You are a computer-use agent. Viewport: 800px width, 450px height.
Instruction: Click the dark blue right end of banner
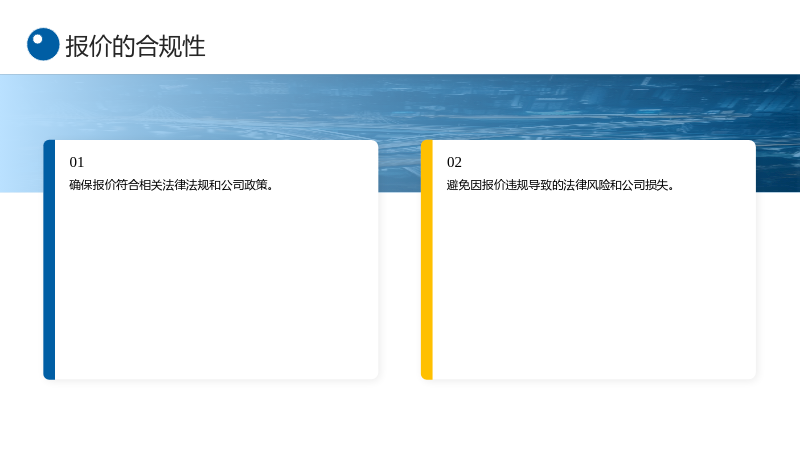point(778,134)
